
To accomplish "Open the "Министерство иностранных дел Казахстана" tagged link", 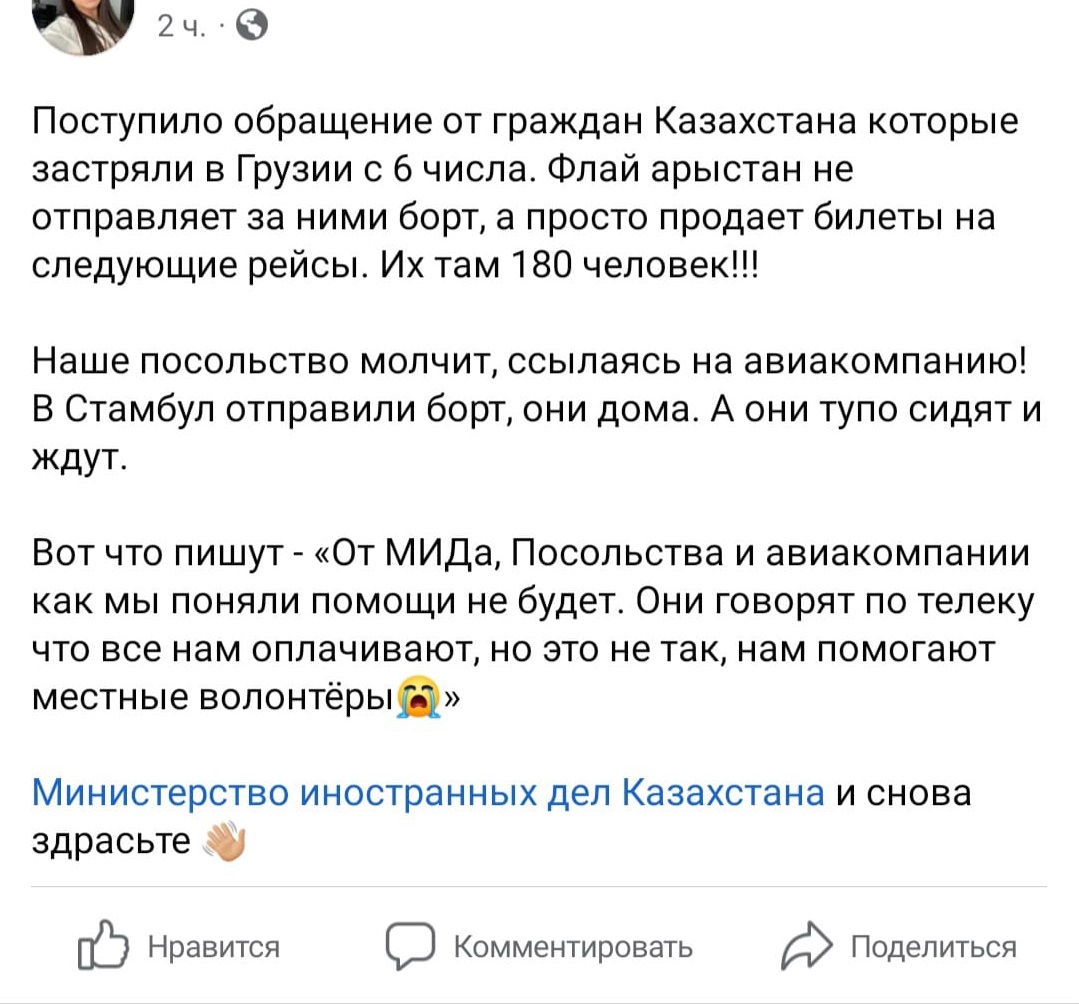I will (x=429, y=794).
